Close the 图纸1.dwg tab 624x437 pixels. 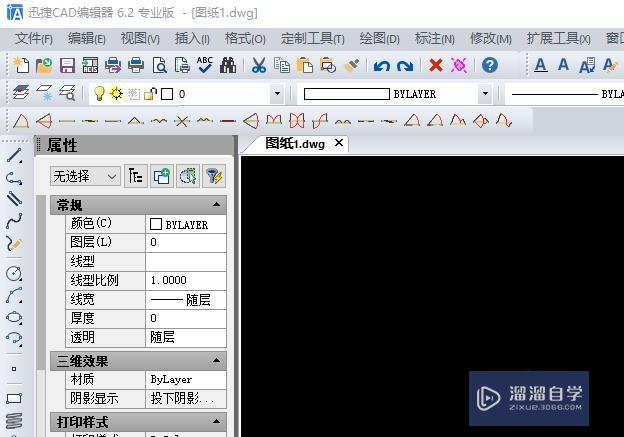[x=339, y=142]
